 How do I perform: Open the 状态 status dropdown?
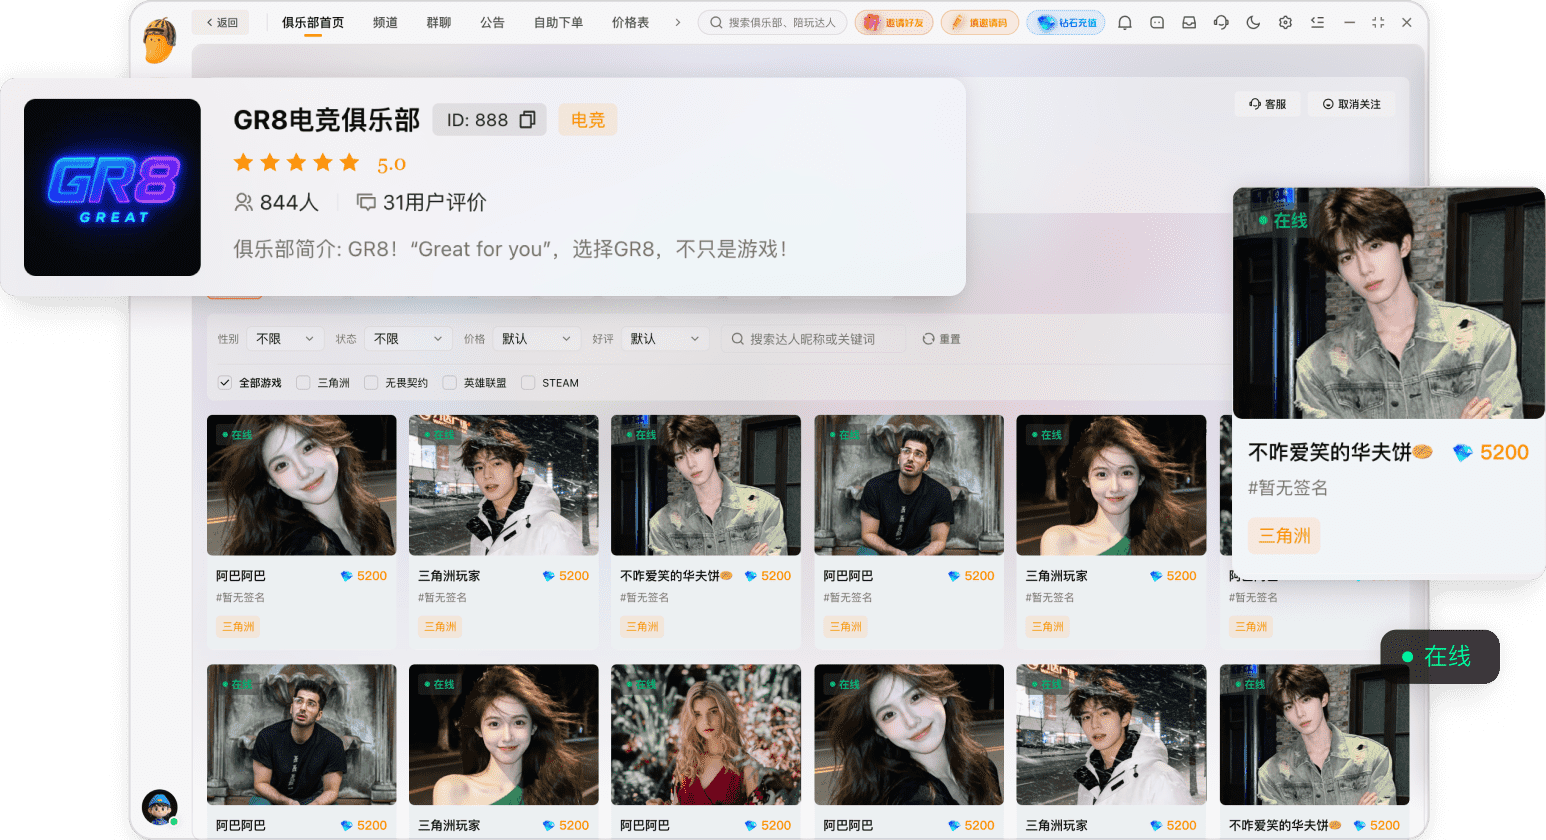click(x=408, y=339)
